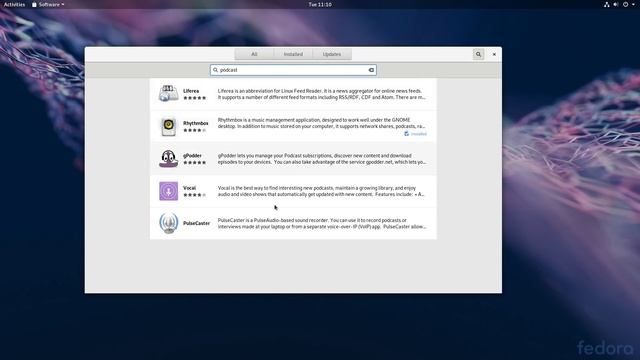Click the PulseCaster description text
Image resolution: width=640 pixels, height=360 pixels.
pyautogui.click(x=322, y=223)
